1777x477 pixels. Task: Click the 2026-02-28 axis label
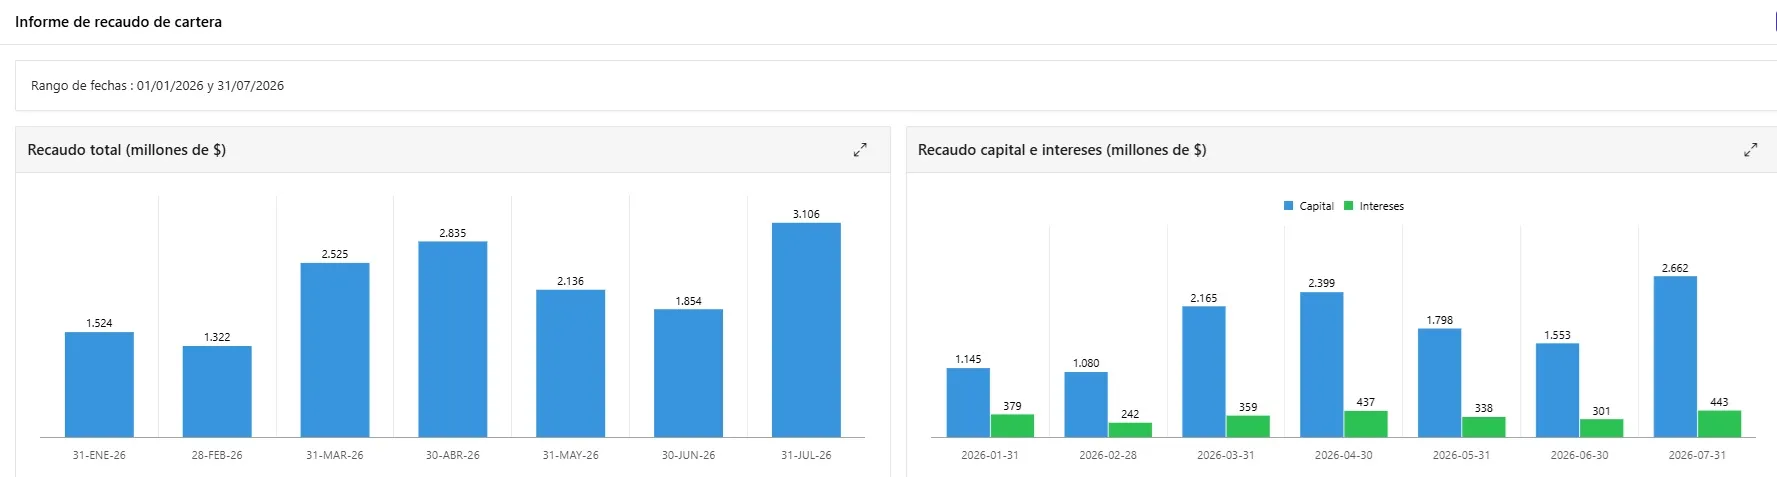pyautogui.click(x=1108, y=455)
